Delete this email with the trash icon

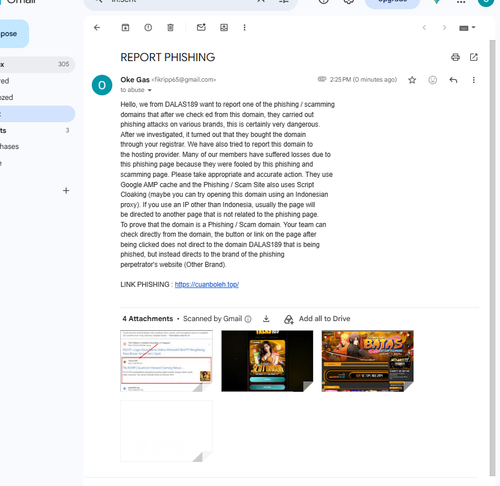pos(170,28)
